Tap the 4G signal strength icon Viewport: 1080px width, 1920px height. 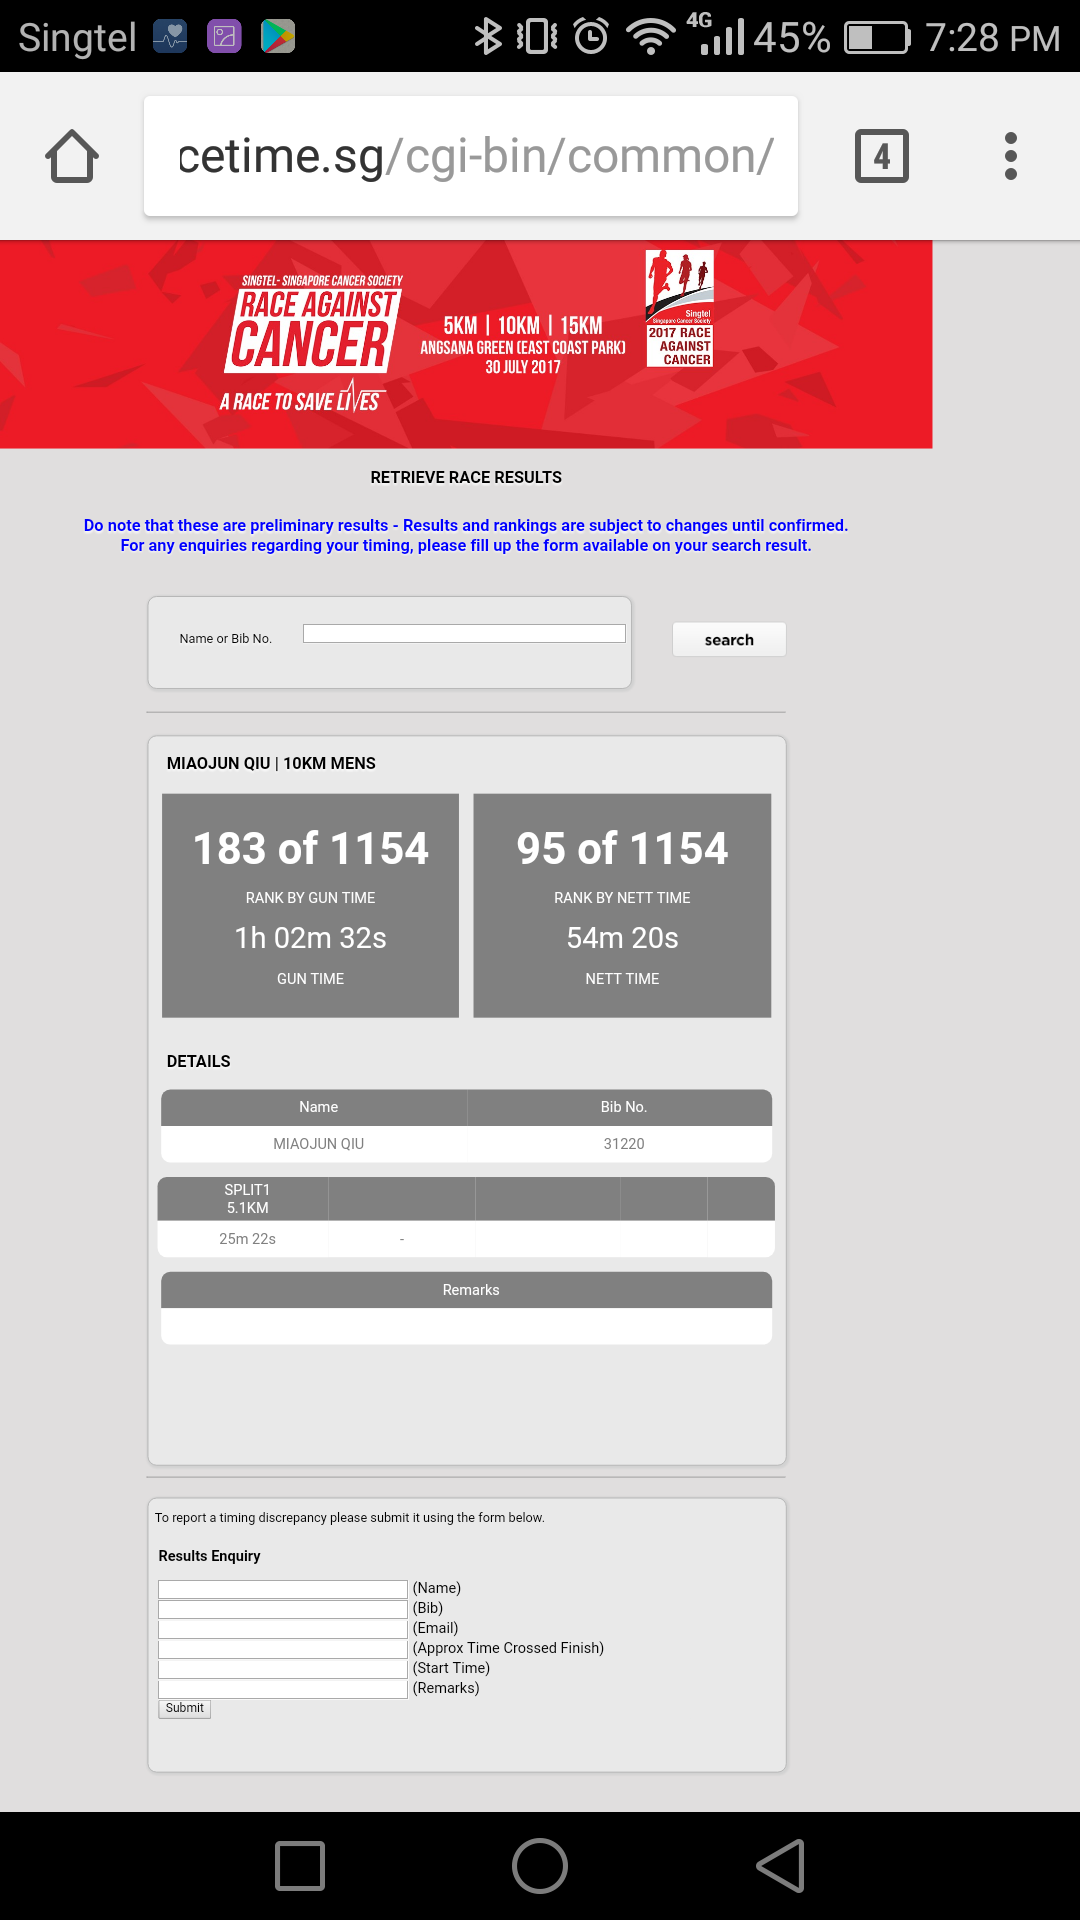click(715, 34)
